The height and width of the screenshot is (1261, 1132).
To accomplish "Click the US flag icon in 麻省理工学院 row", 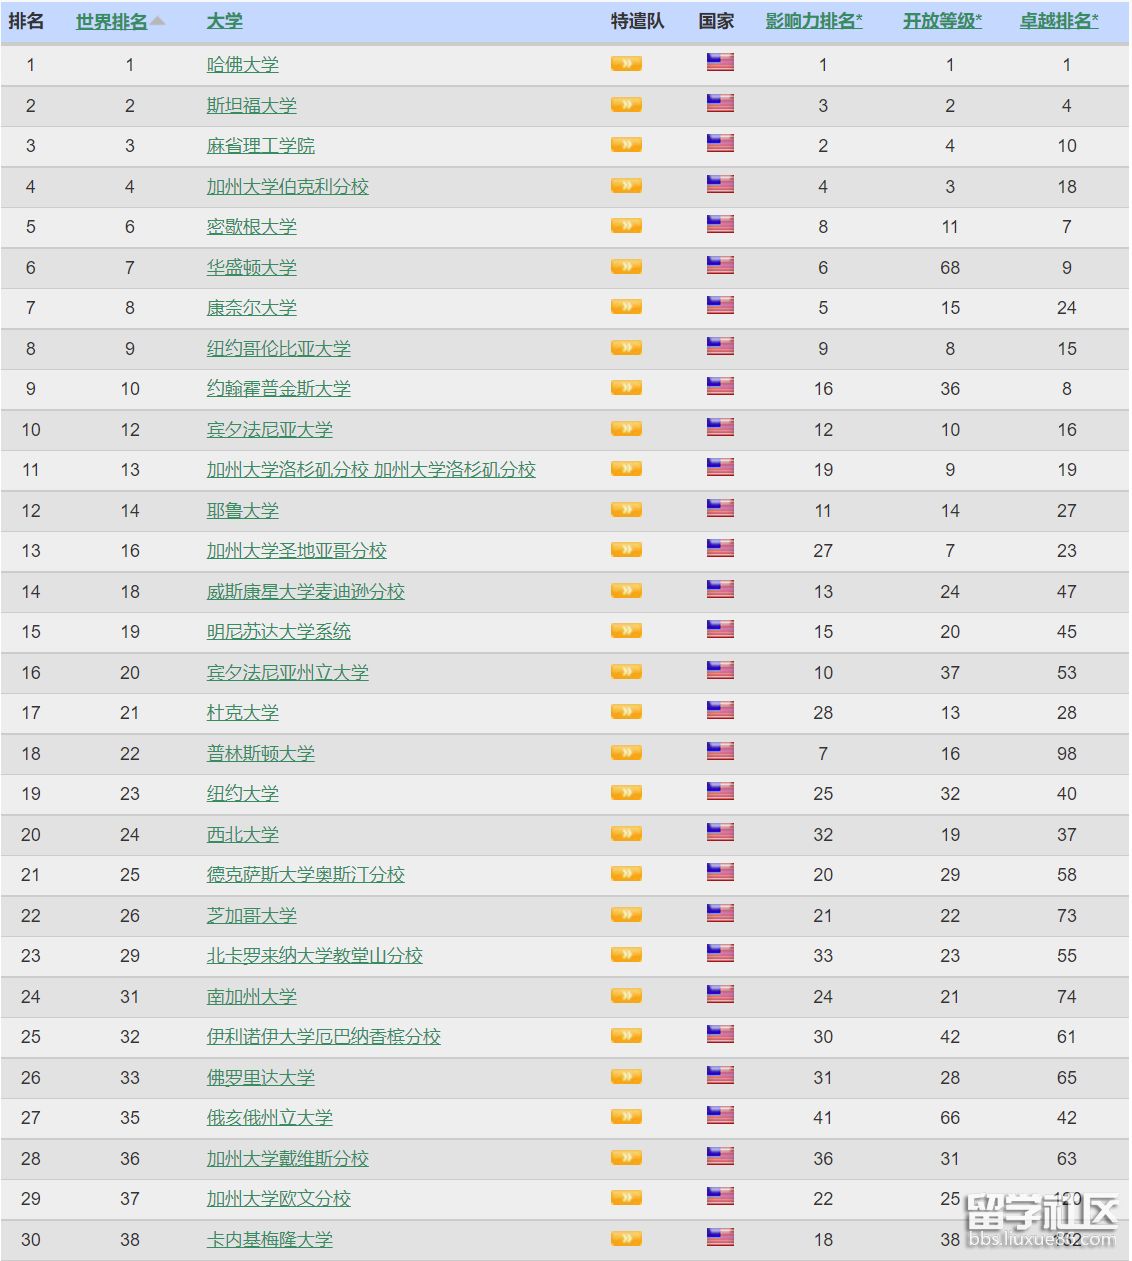I will point(720,143).
